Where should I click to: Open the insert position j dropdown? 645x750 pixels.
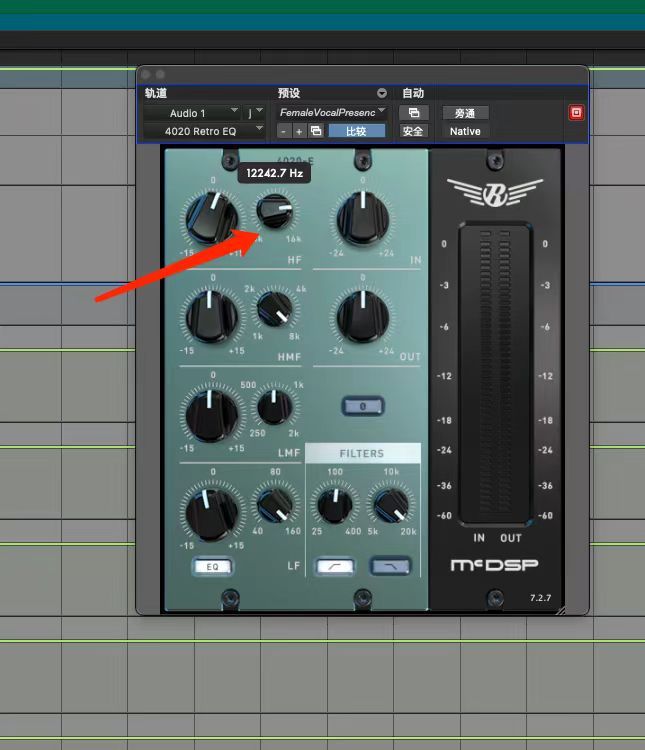[x=254, y=113]
